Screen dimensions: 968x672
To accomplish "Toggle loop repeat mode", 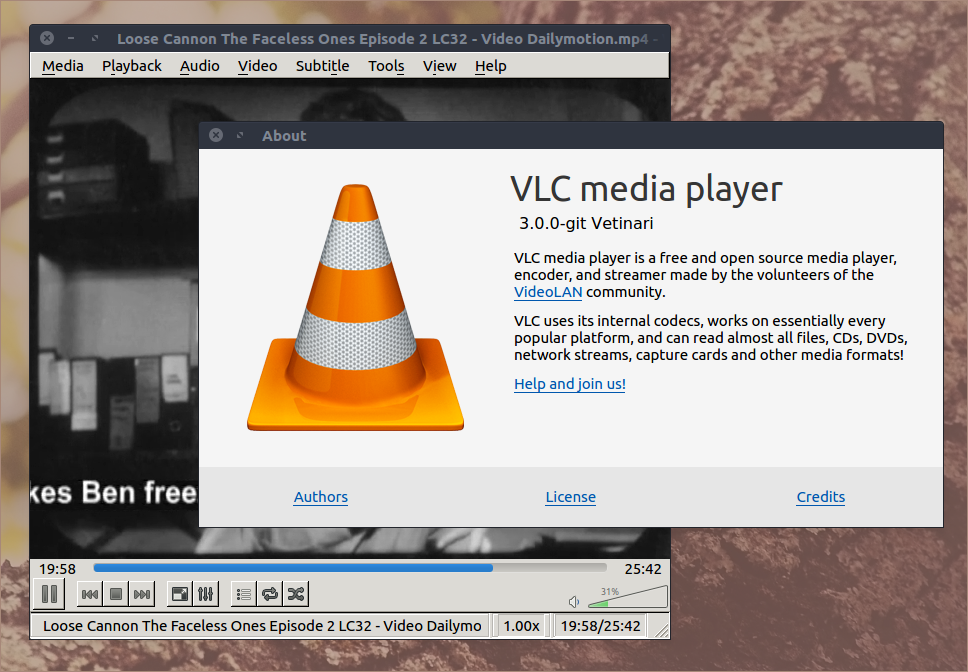I will [269, 594].
